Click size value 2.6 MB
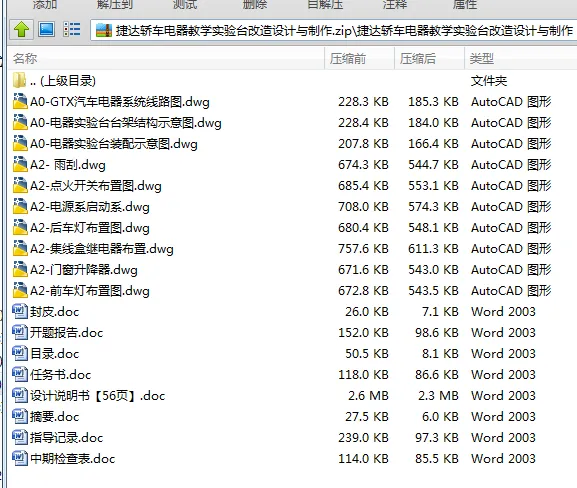This screenshot has width=577, height=488. pos(368,395)
